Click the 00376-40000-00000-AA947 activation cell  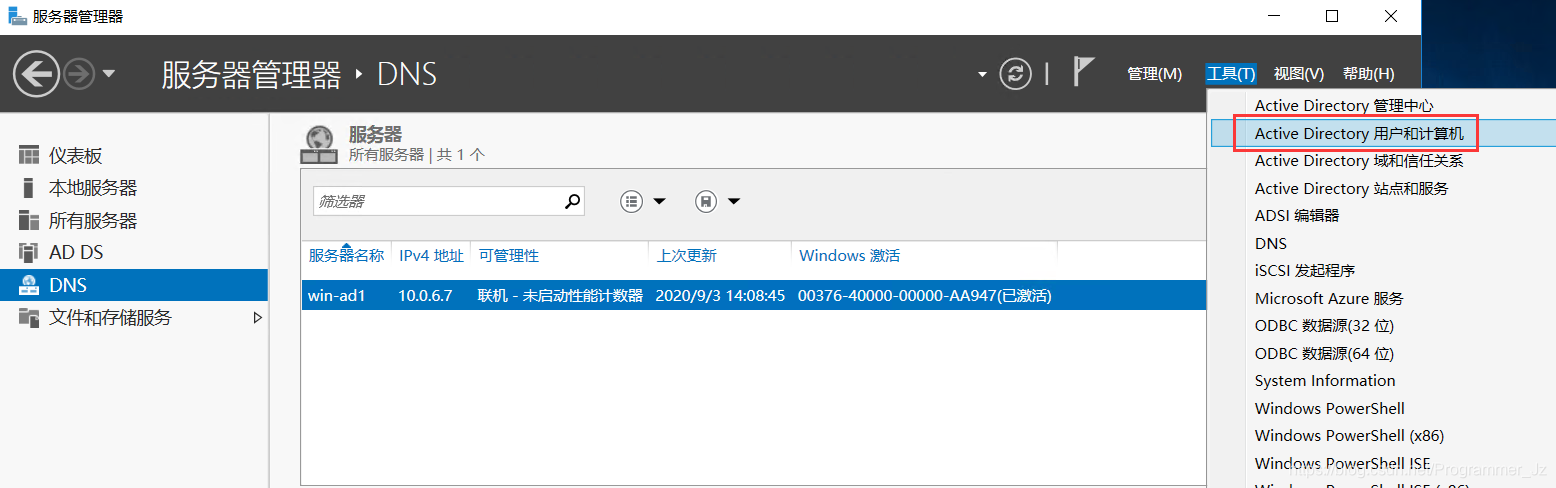pos(924,296)
